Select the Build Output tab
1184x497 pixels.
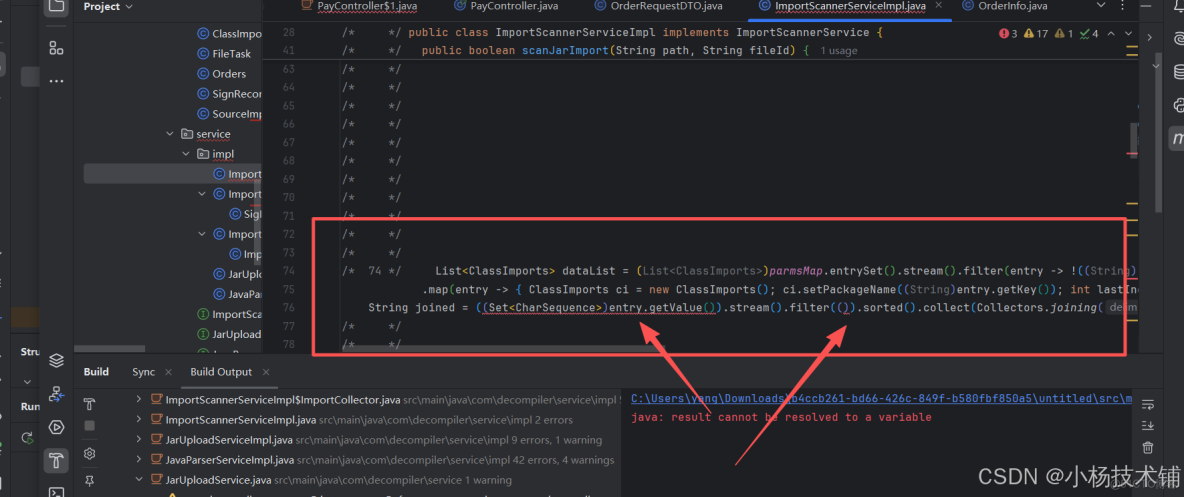220,372
